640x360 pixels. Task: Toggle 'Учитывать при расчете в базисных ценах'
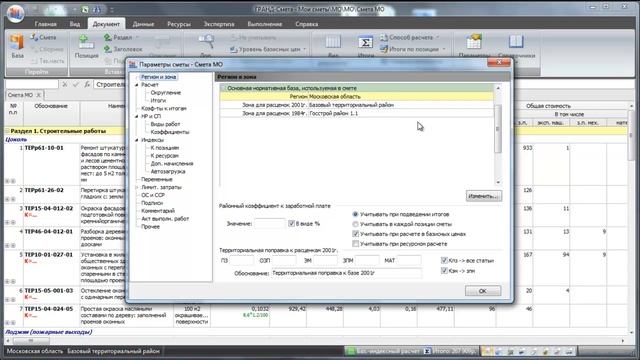tap(356, 234)
